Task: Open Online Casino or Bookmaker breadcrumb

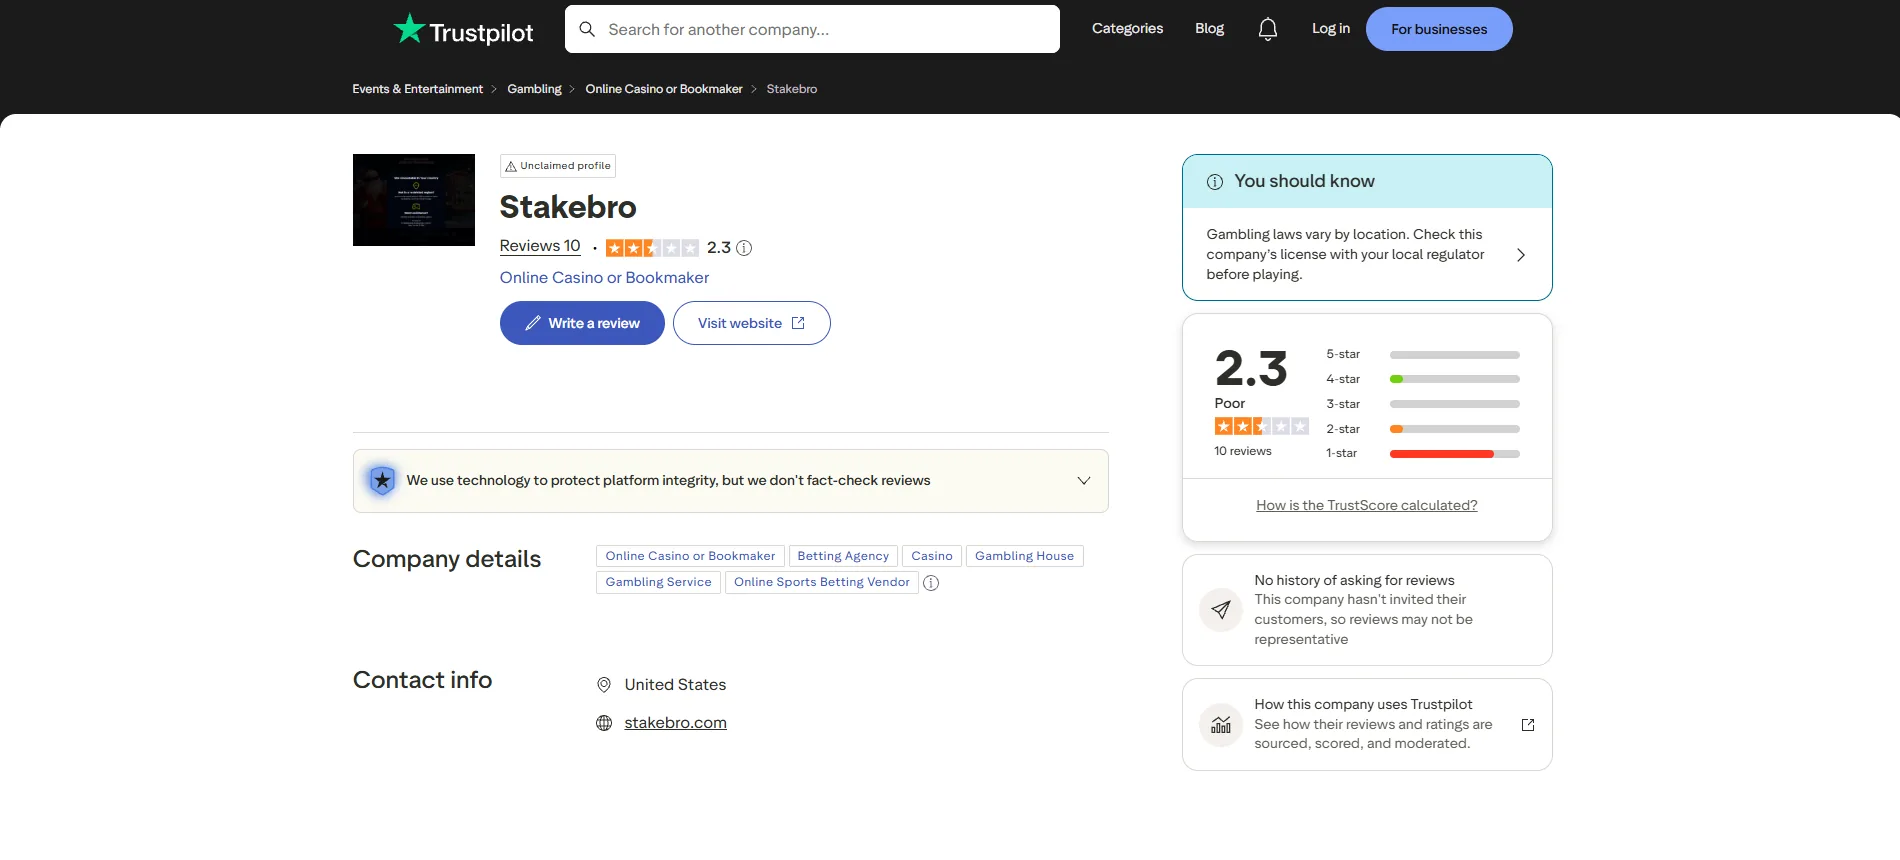Action: (x=664, y=89)
